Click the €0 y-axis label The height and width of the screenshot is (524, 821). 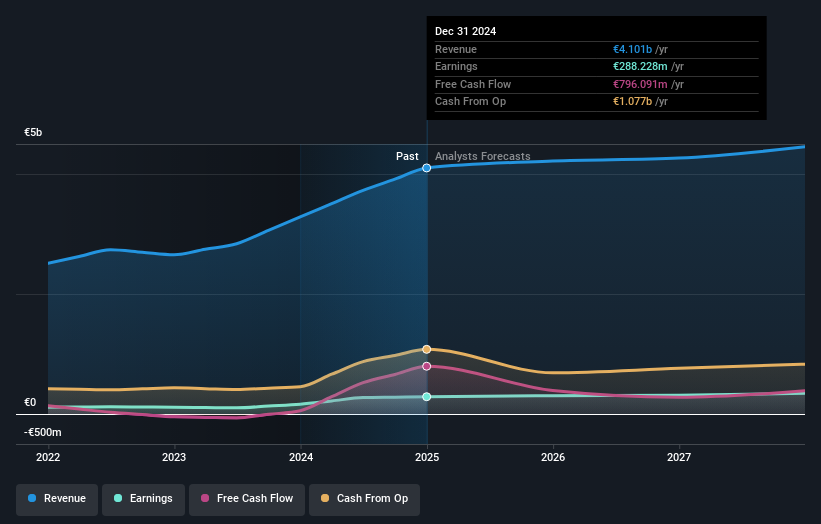(30, 403)
